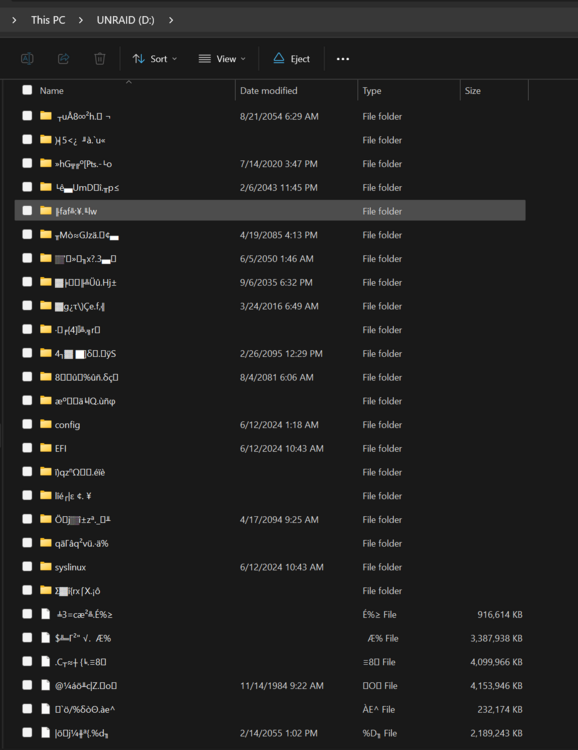Click date 6/12/2024 1:18 AM
Screen dimensions: 578x750
tap(279, 425)
